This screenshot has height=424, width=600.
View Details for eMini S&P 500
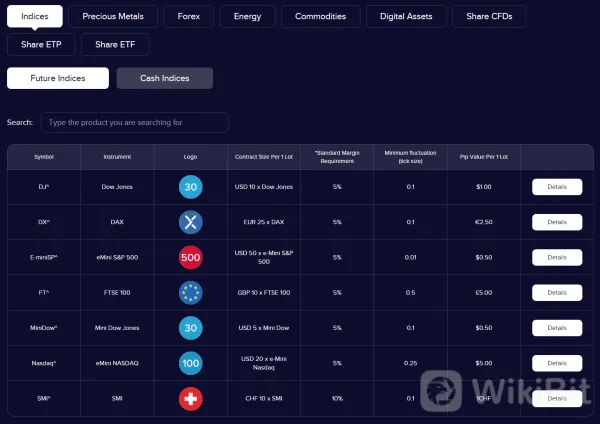click(x=557, y=257)
